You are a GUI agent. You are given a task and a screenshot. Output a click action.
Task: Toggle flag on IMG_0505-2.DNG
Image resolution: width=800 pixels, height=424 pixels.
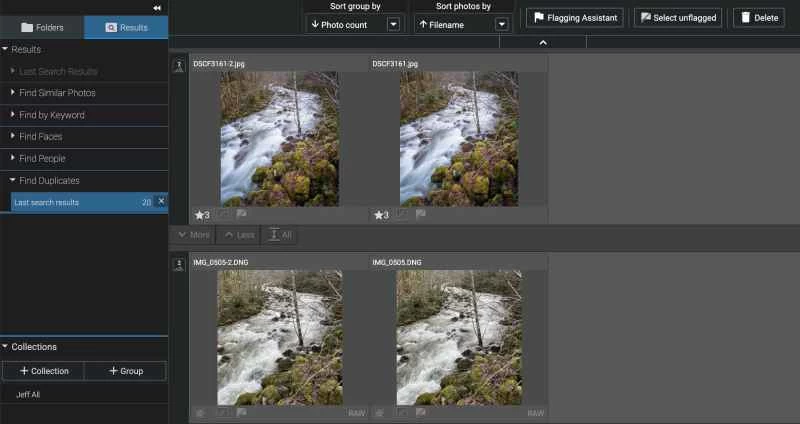pyautogui.click(x=242, y=412)
